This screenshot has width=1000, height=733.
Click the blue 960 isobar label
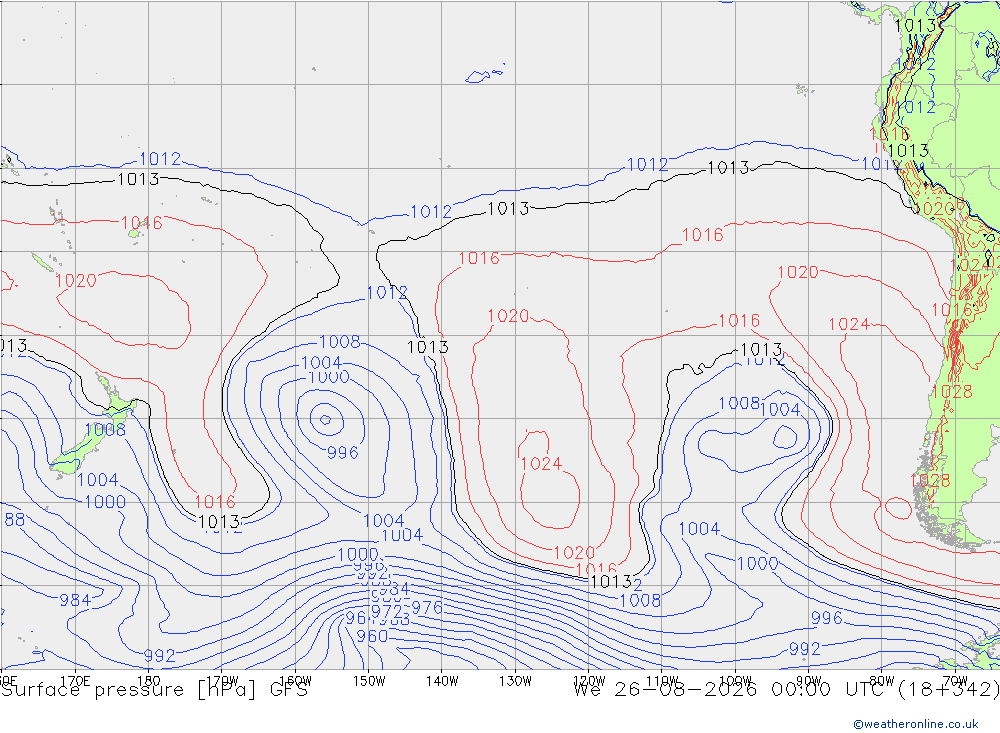tap(372, 636)
